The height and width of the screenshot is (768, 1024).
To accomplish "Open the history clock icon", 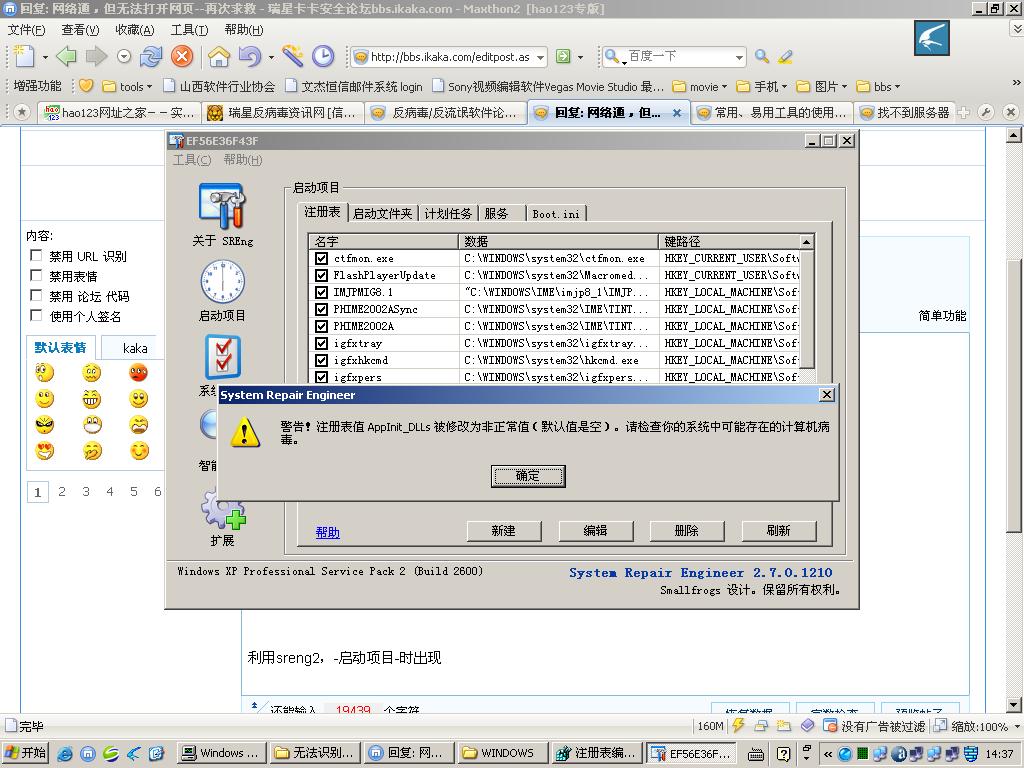I will point(323,56).
